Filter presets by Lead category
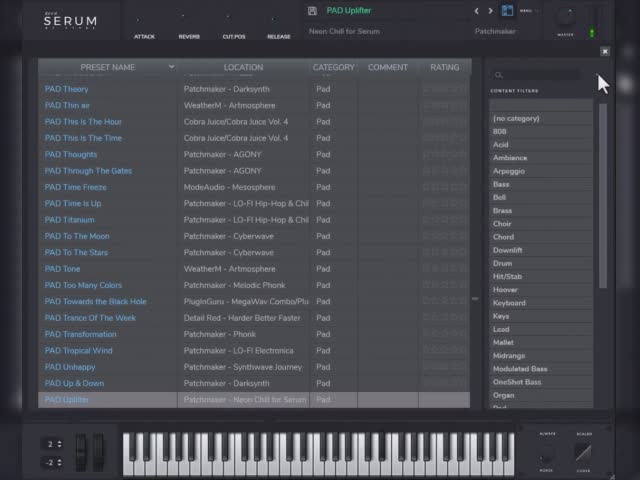This screenshot has height=480, width=640. (541, 329)
